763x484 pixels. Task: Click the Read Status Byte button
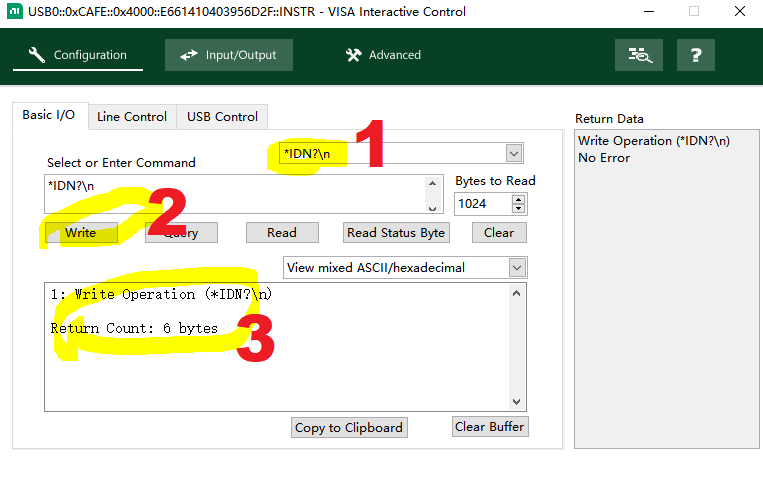pos(396,233)
